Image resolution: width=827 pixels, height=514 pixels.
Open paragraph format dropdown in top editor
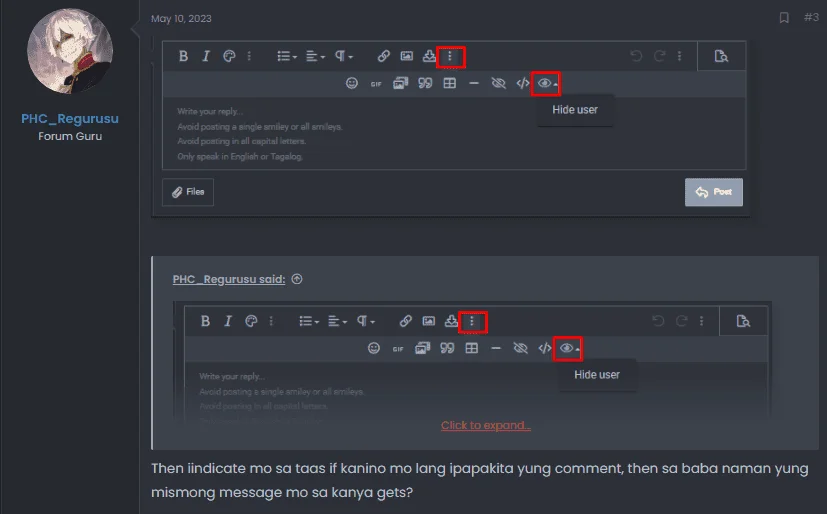(x=344, y=56)
